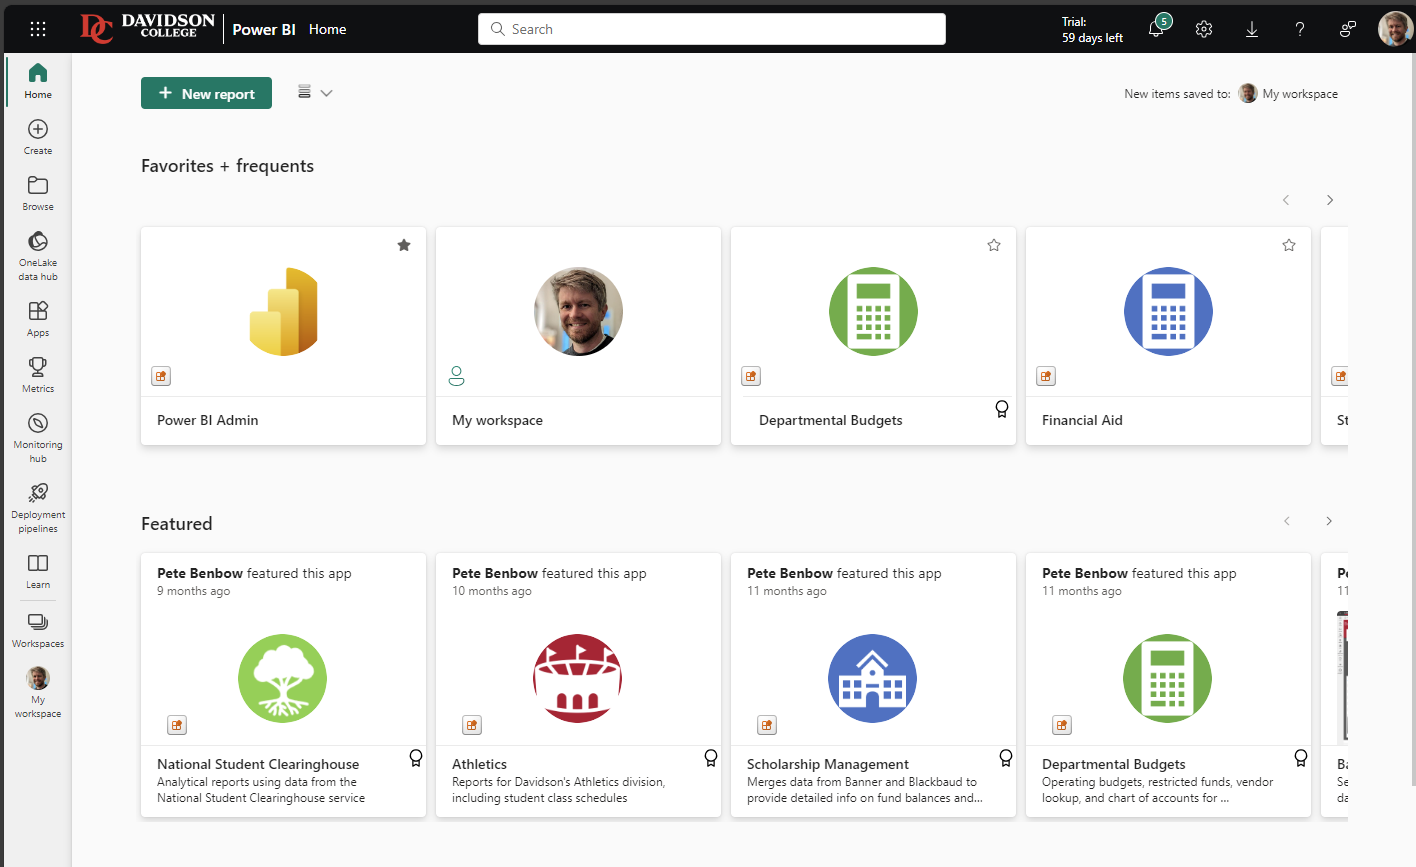Open Monitoring hub
This screenshot has width=1416, height=867.
tap(38, 438)
